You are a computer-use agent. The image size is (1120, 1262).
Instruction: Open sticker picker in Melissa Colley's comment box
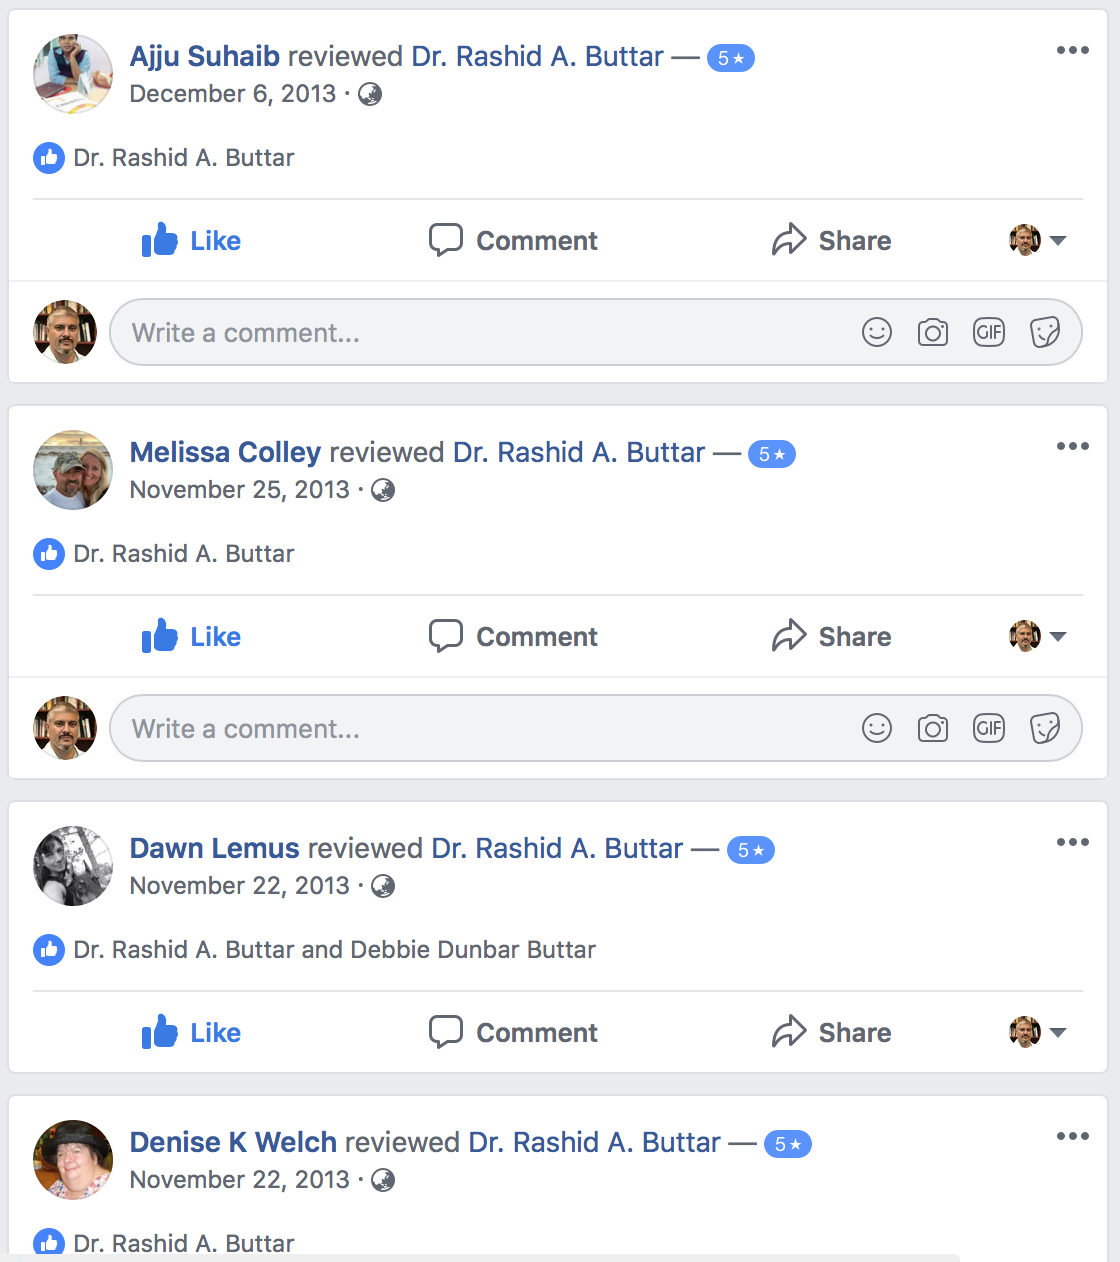[1045, 728]
